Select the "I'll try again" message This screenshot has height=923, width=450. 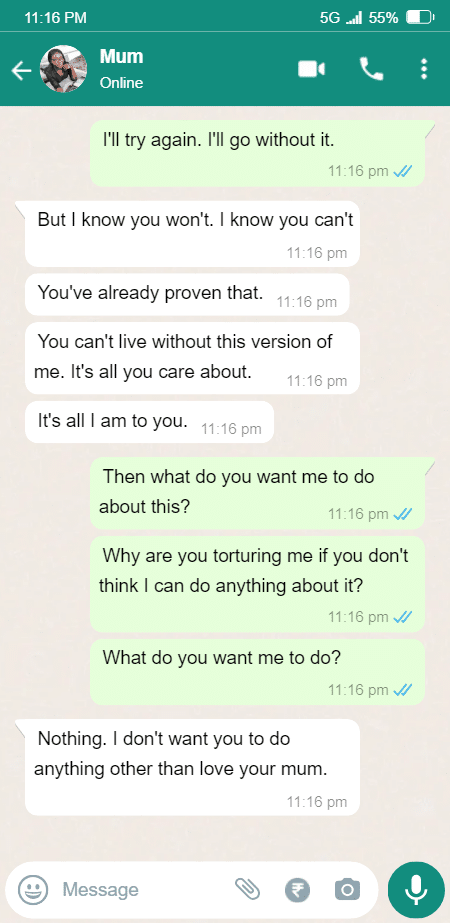pyautogui.click(x=257, y=154)
